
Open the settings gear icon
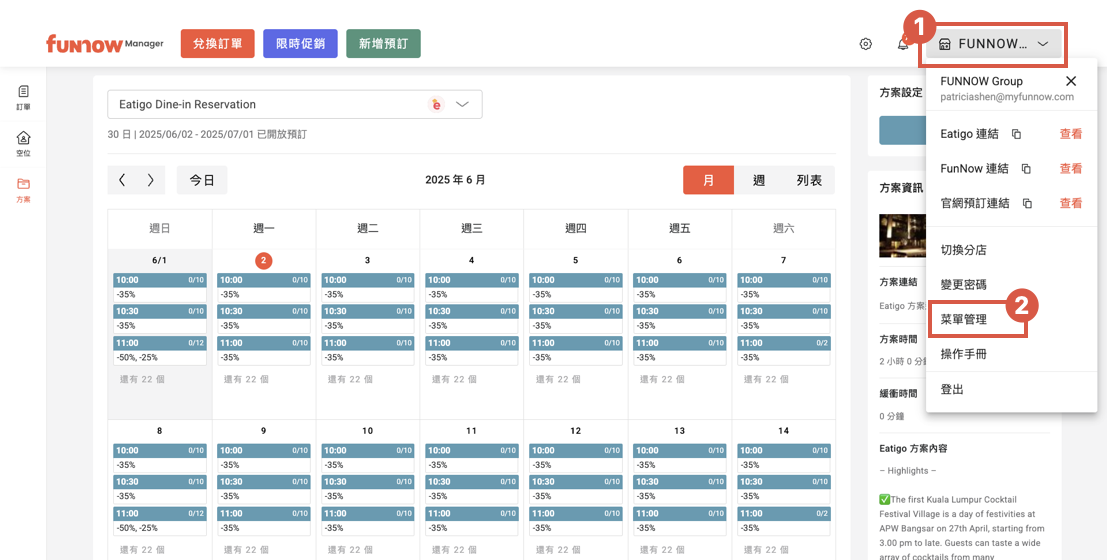coord(866,44)
